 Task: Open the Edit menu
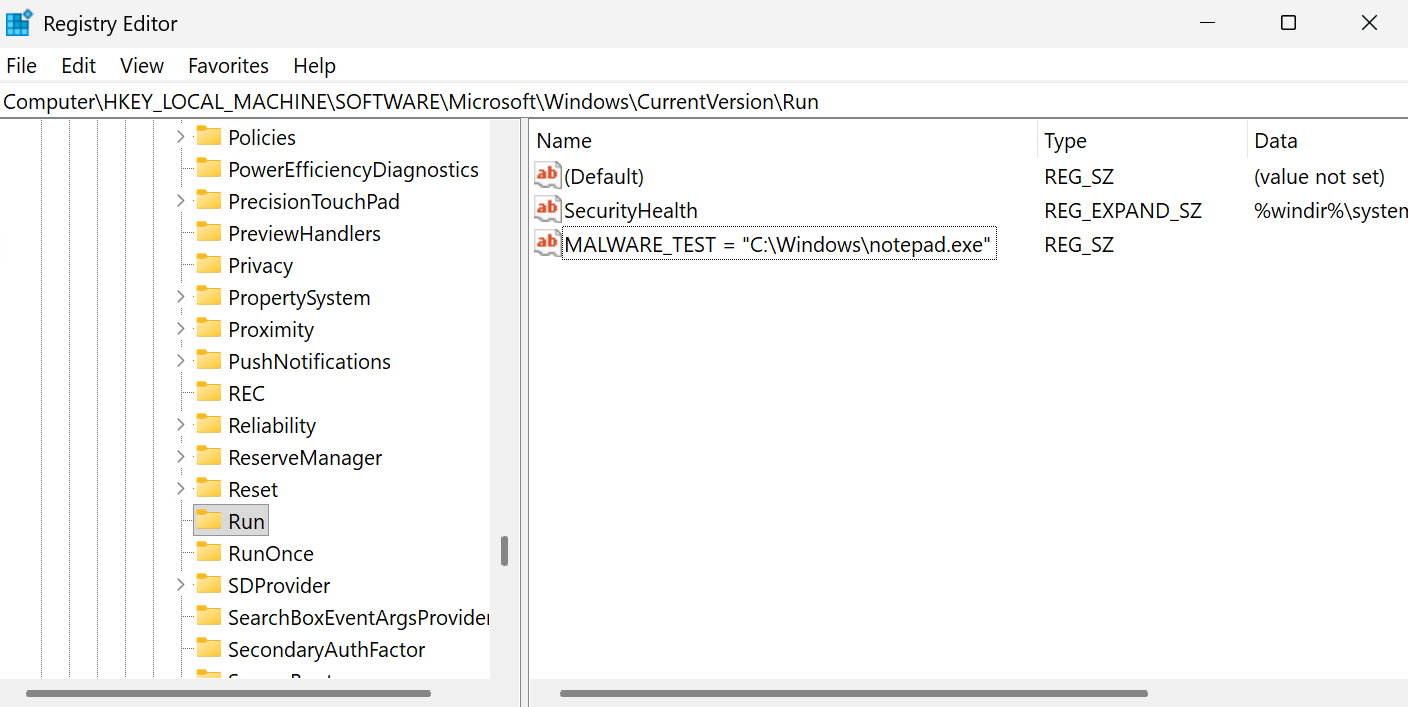pyautogui.click(x=78, y=66)
